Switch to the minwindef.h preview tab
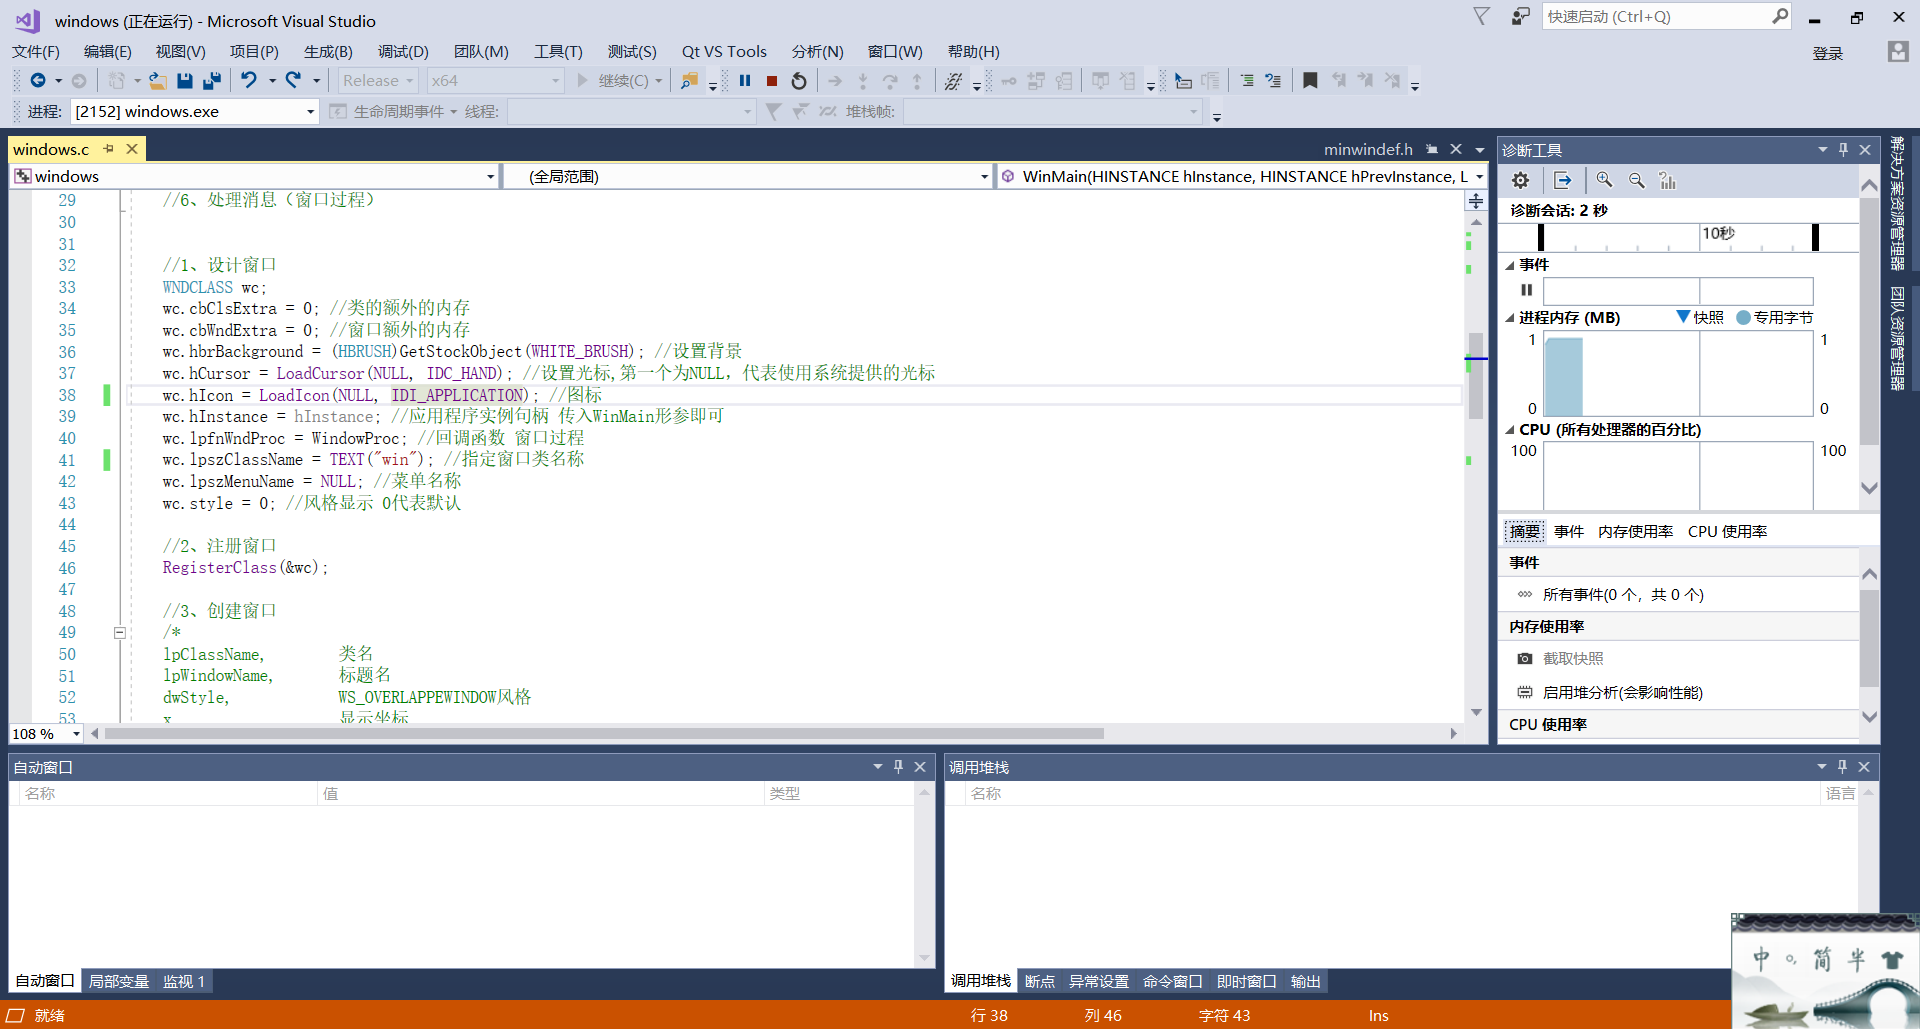1920x1029 pixels. pyautogui.click(x=1368, y=150)
